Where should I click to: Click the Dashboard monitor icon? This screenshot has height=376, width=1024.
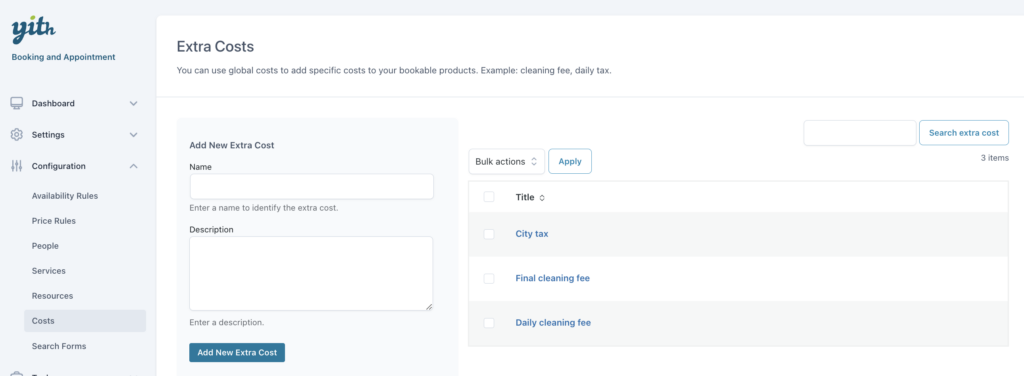point(17,103)
